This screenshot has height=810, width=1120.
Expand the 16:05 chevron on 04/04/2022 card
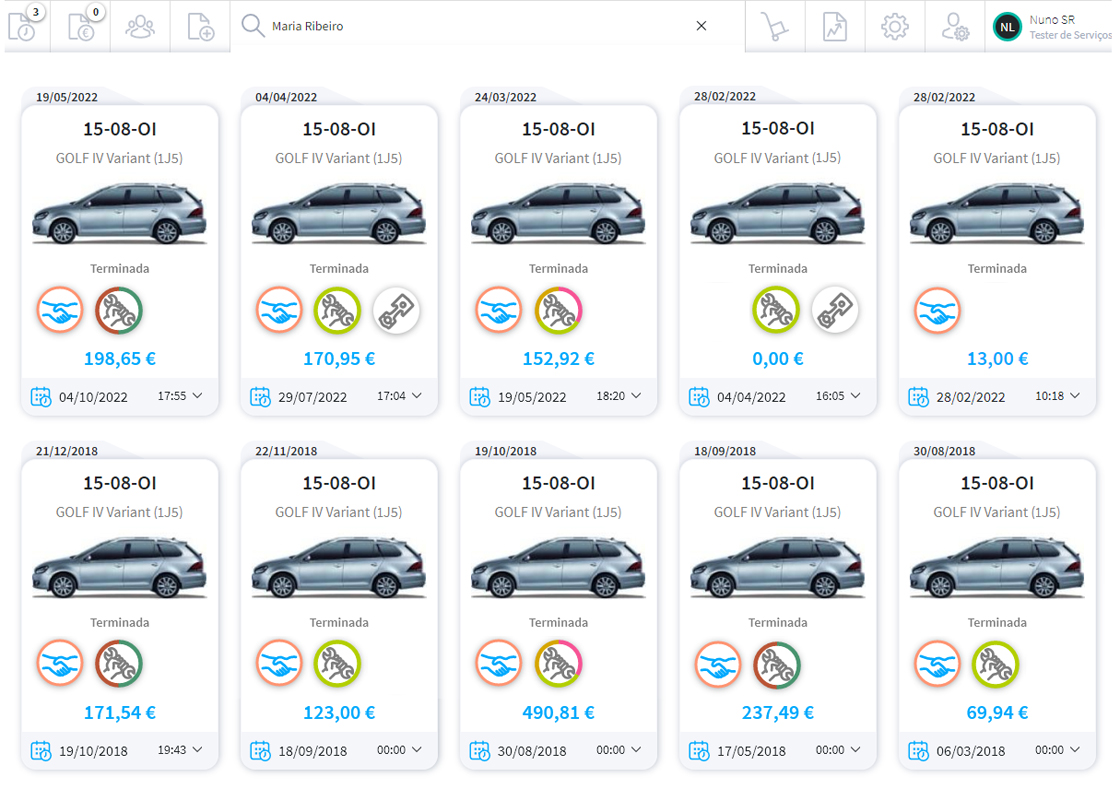[x=856, y=396]
